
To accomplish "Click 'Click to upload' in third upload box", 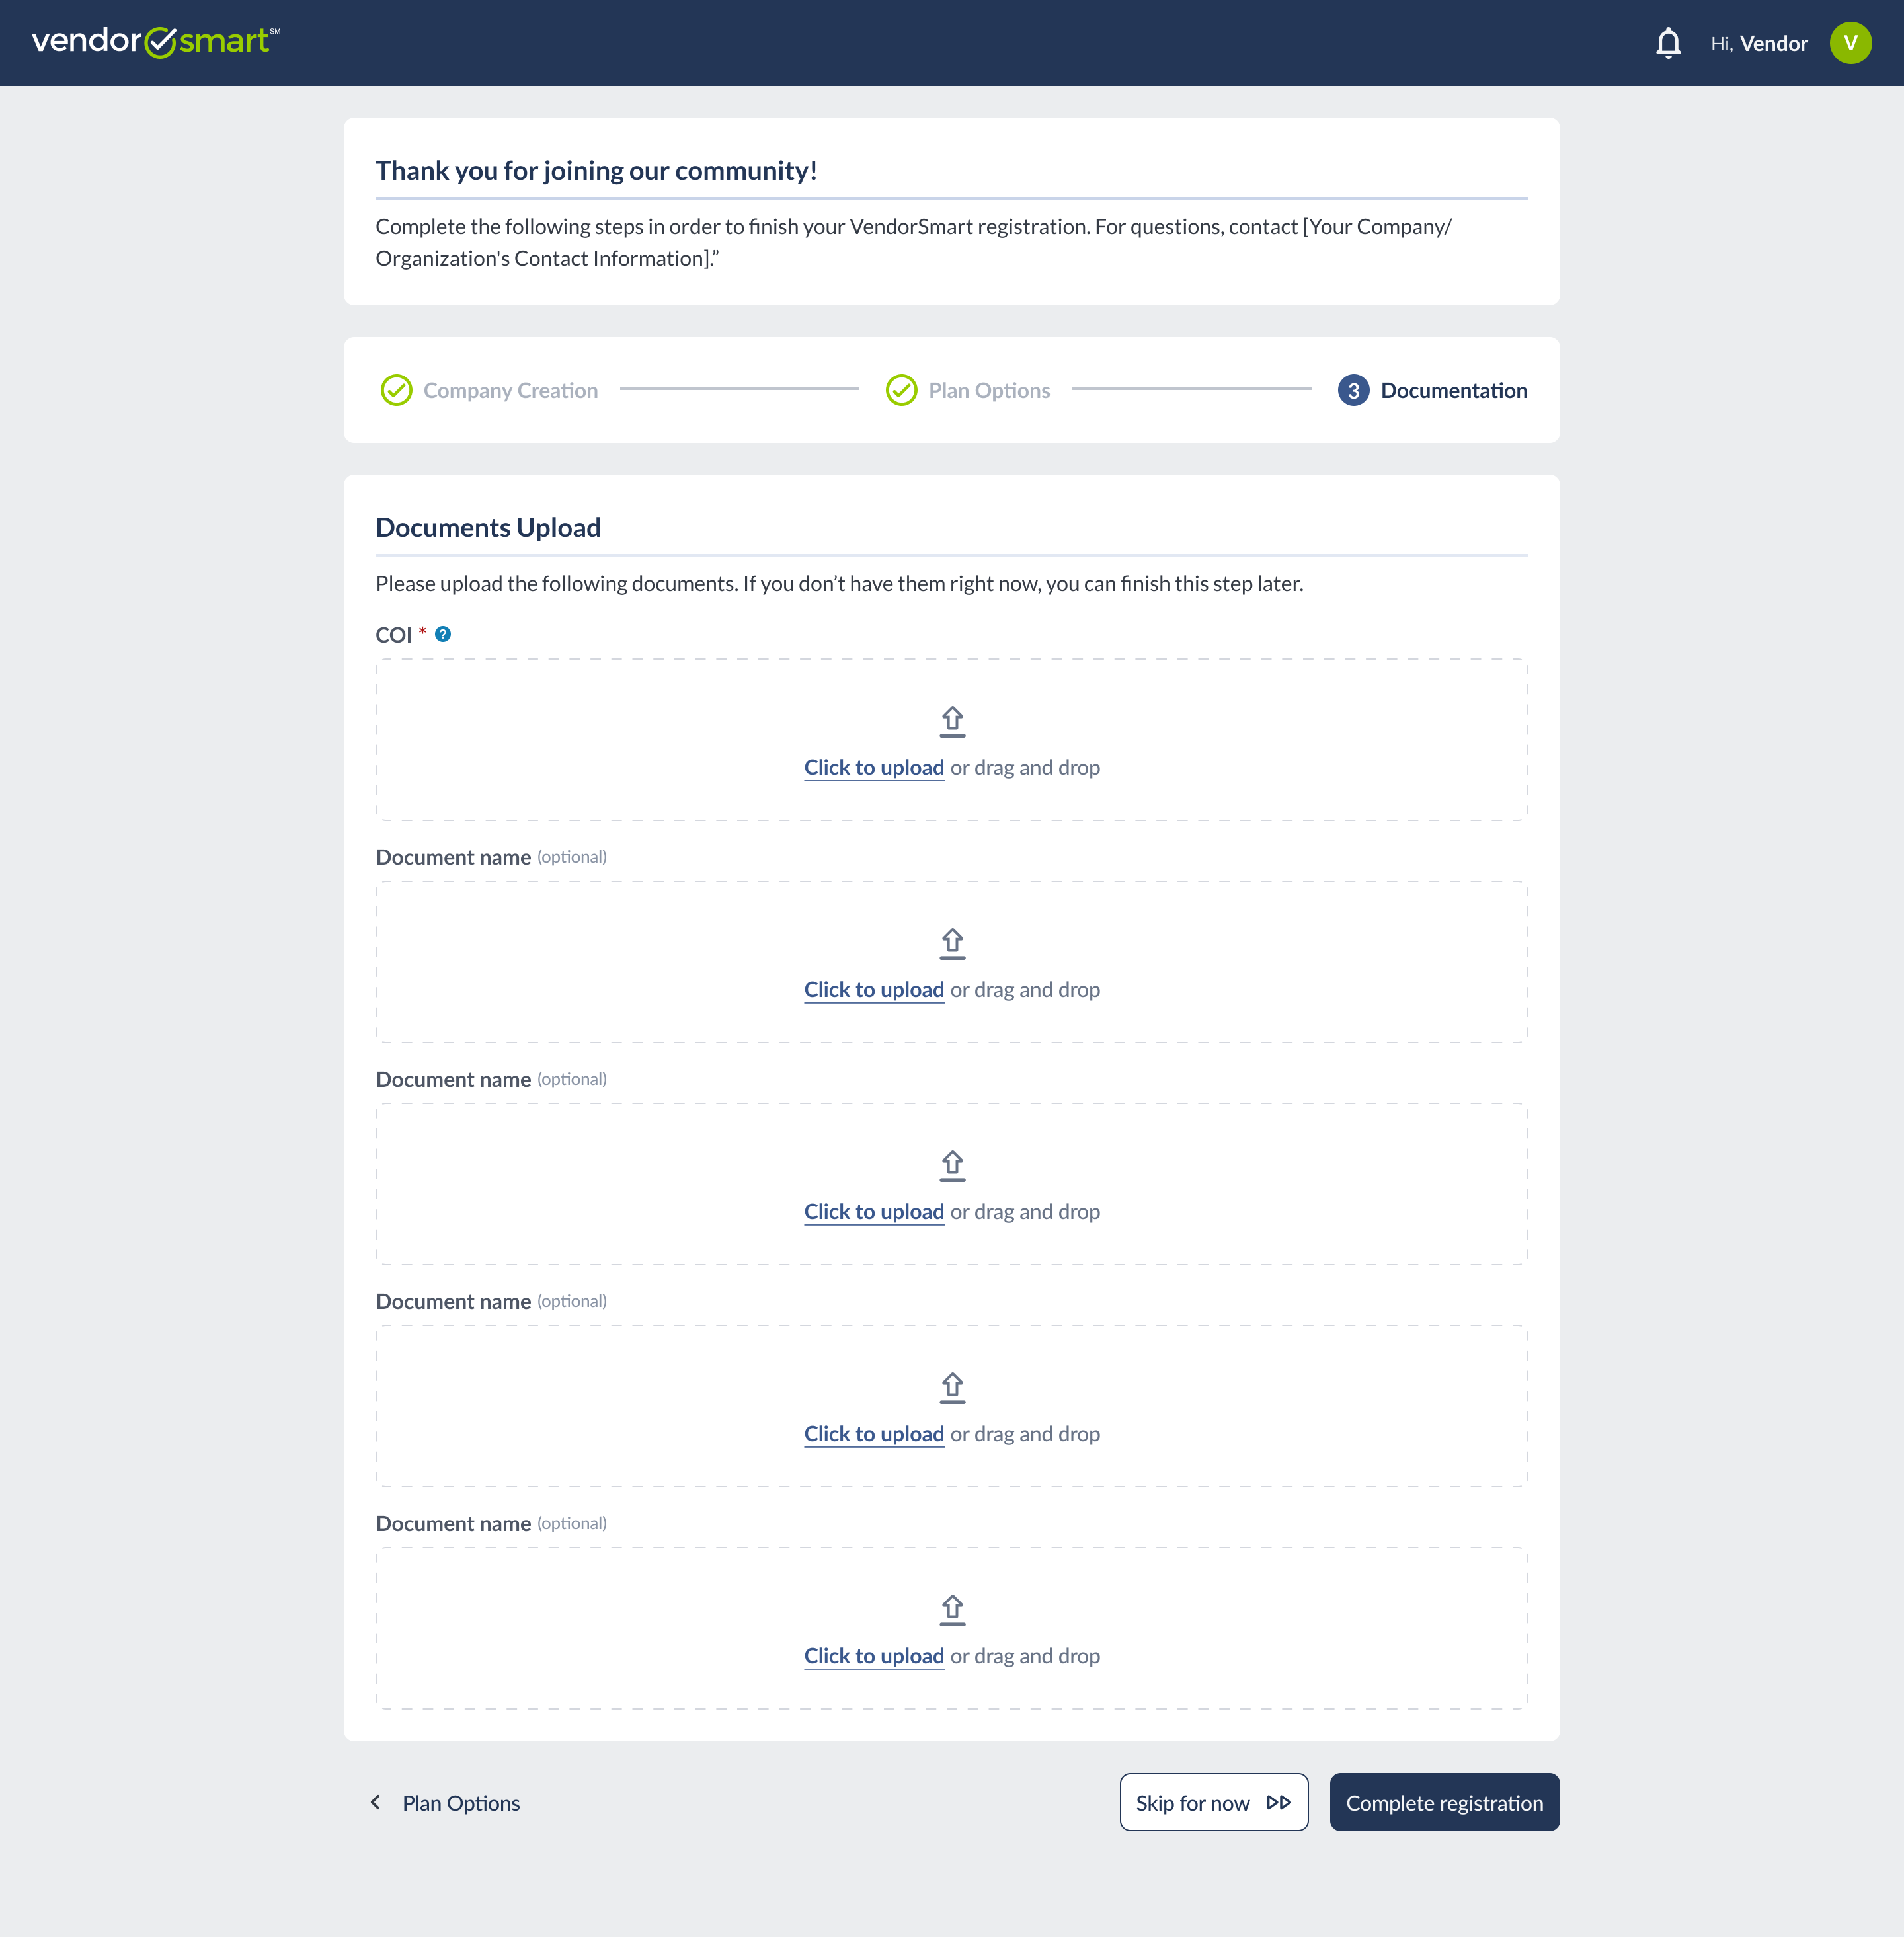I will pos(874,1212).
